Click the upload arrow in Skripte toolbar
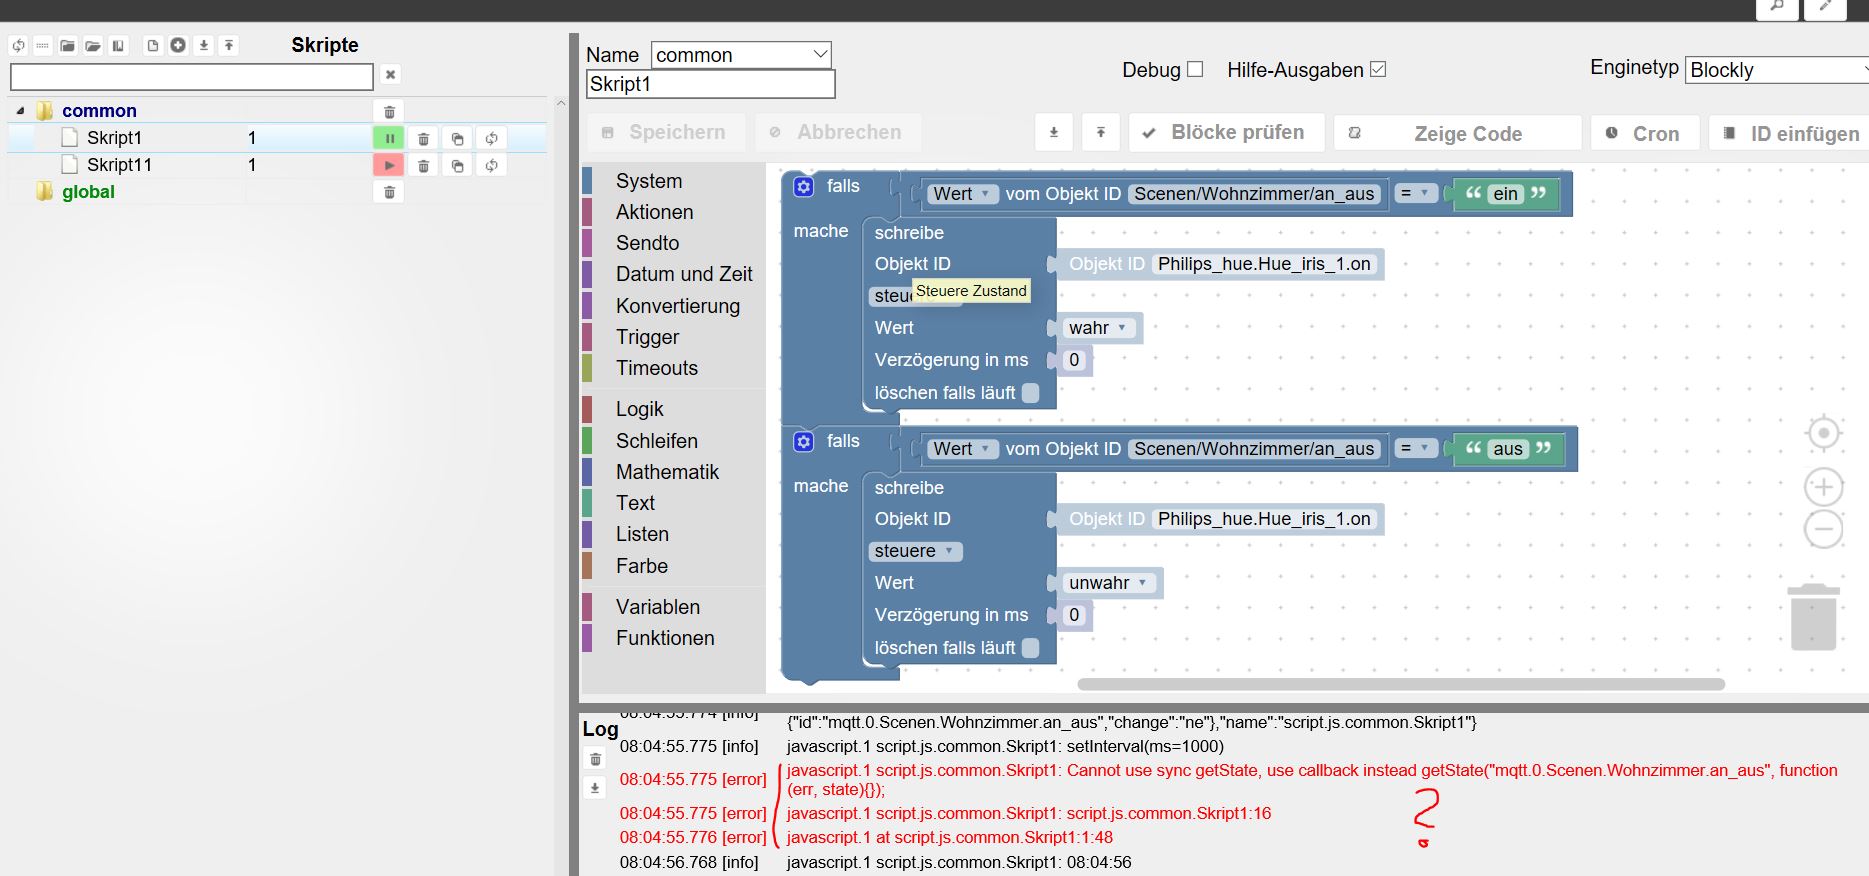Viewport: 1869px width, 876px height. (x=229, y=45)
